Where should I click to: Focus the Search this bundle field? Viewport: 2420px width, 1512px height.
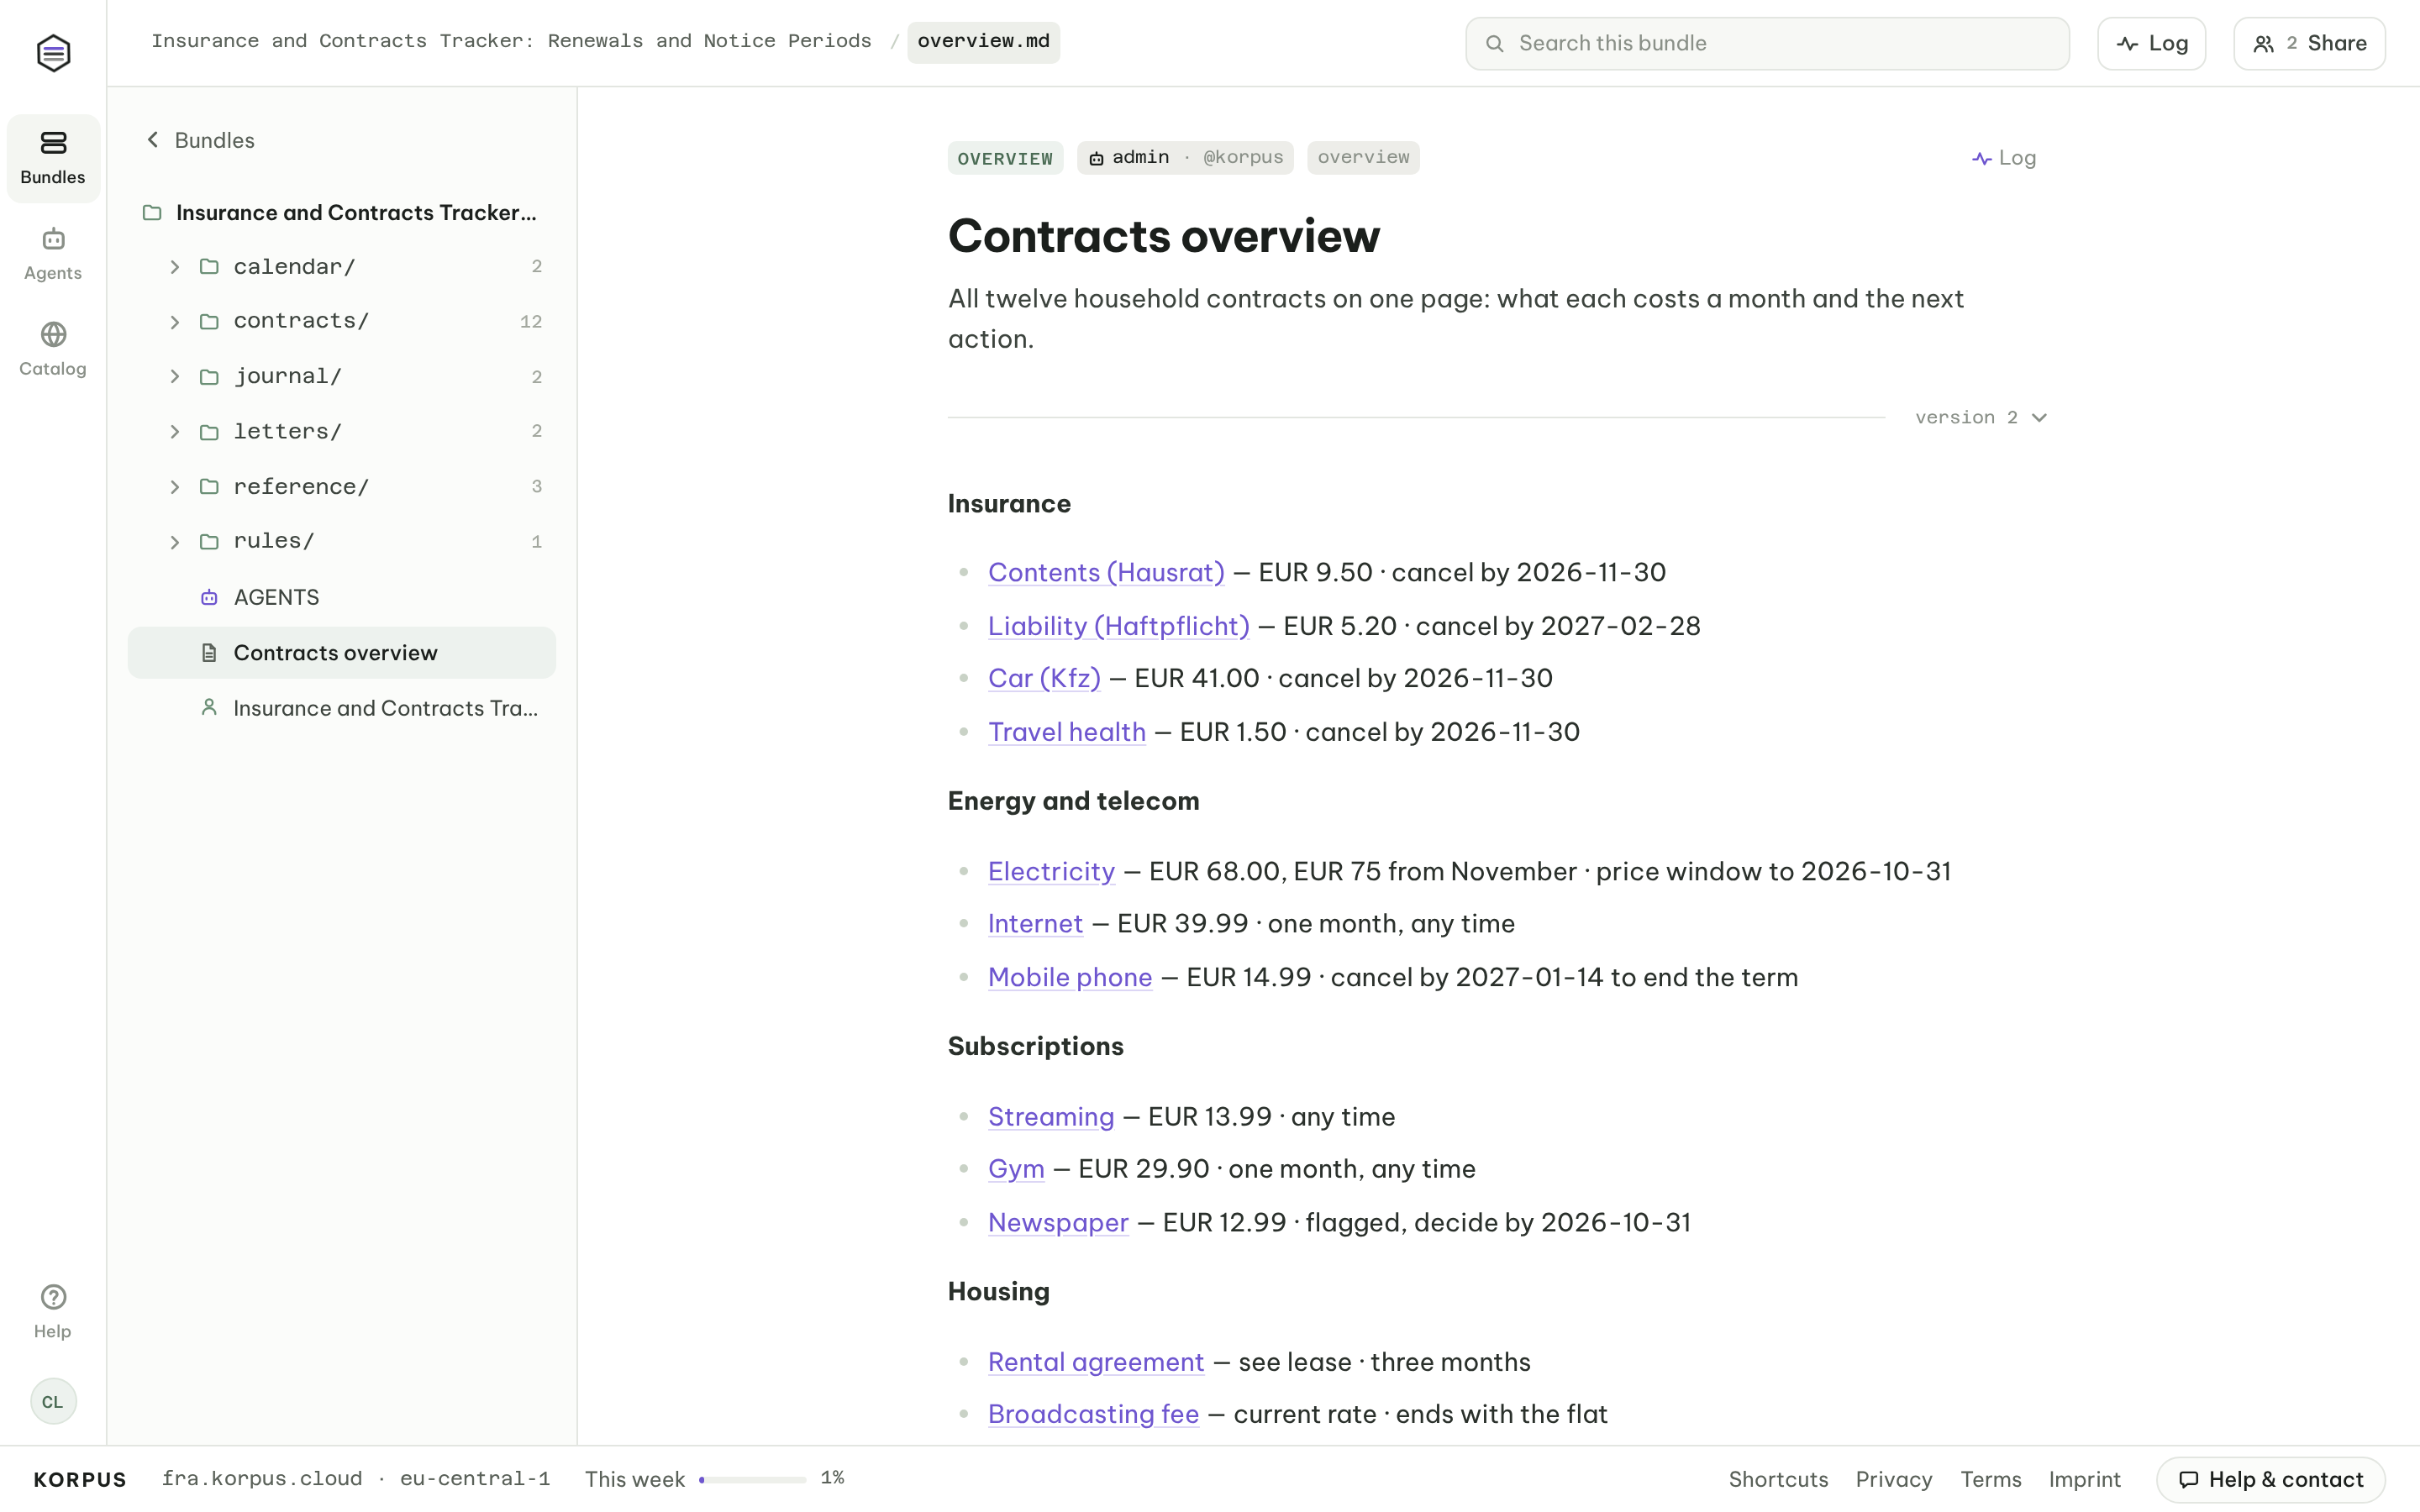[x=1767, y=43]
